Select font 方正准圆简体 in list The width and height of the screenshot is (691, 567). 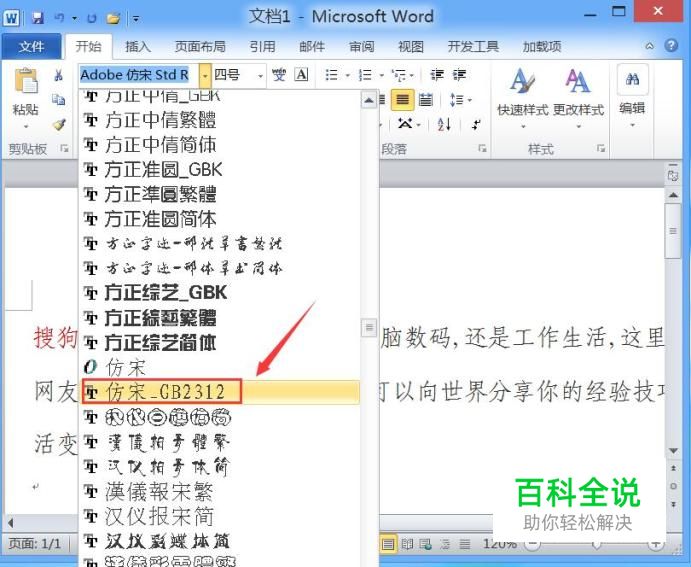(219, 219)
